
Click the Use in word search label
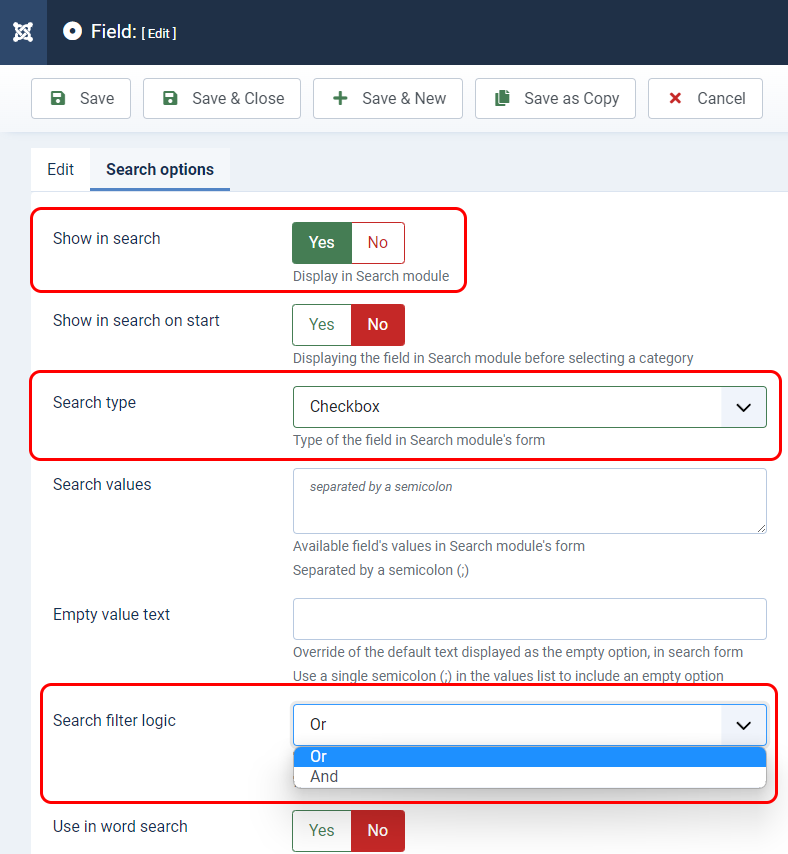[x=120, y=826]
